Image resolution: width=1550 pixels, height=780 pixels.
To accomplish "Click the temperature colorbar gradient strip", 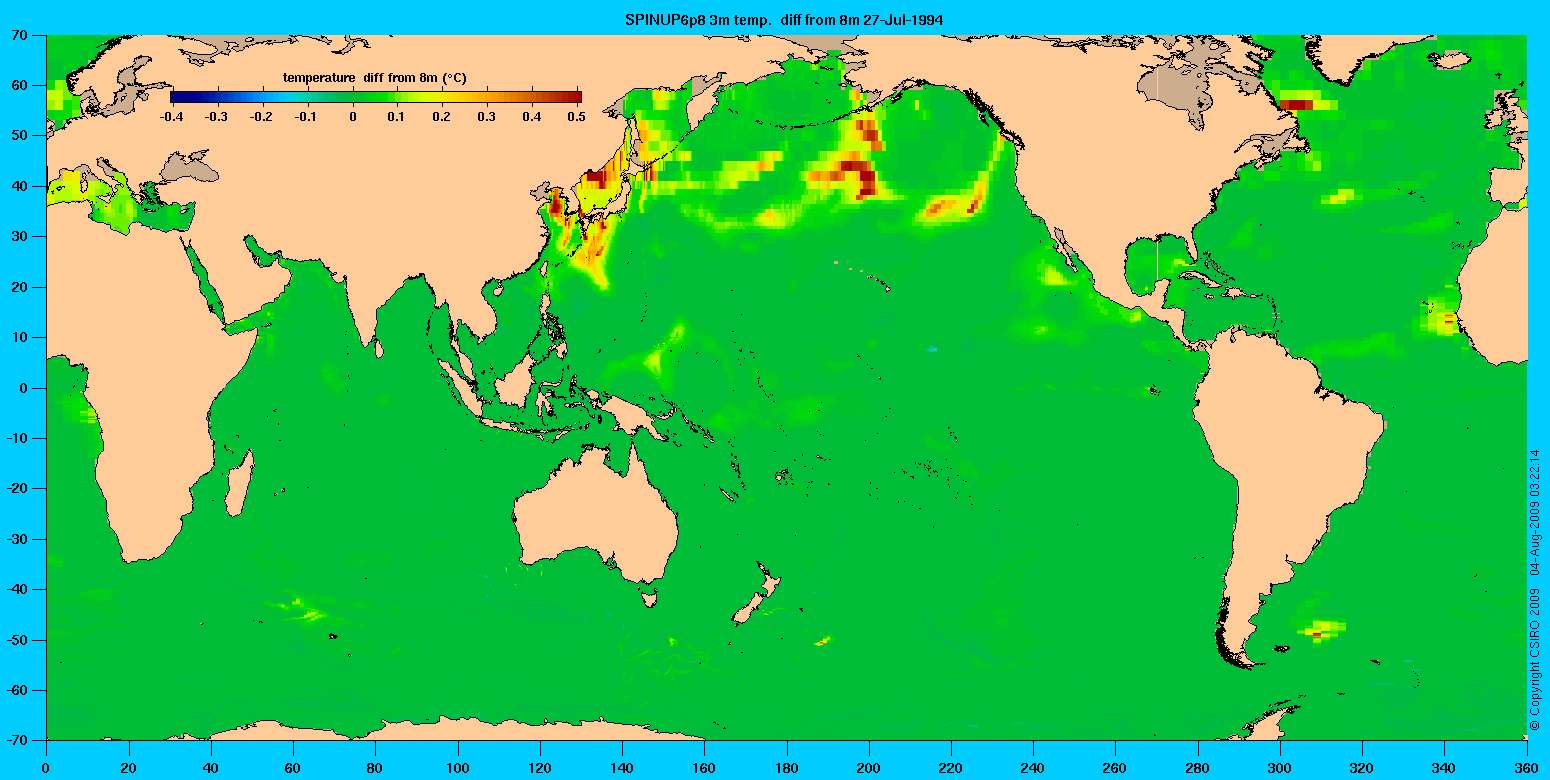I will click(x=376, y=96).
